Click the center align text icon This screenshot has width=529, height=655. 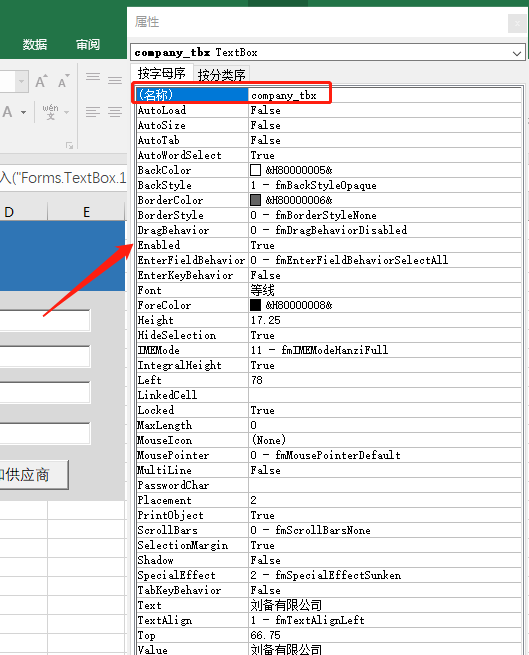(115, 112)
